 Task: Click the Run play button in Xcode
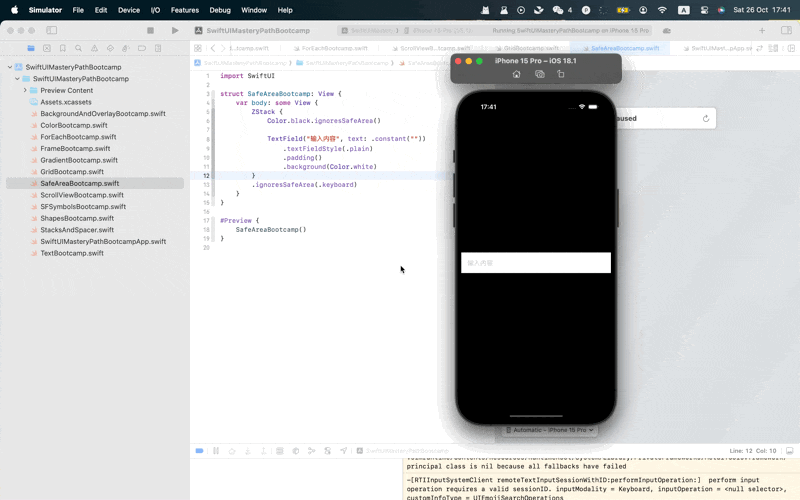tap(175, 31)
